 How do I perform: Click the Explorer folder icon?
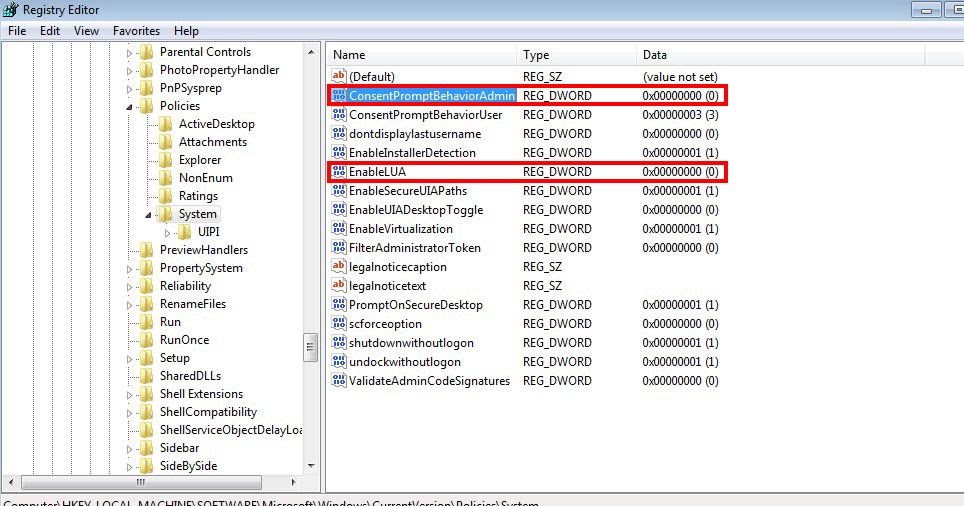tap(165, 160)
